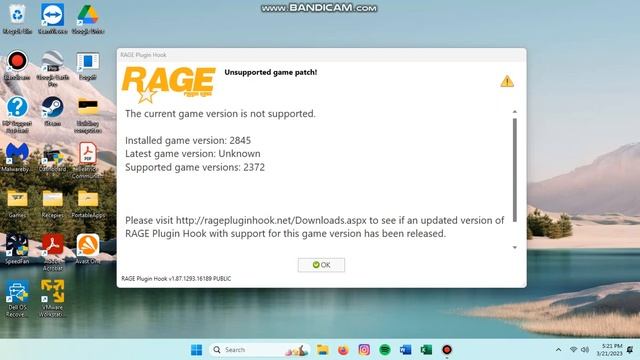Screen dimensions: 640x360
Task: Open the Recepies folder
Action: point(52,204)
